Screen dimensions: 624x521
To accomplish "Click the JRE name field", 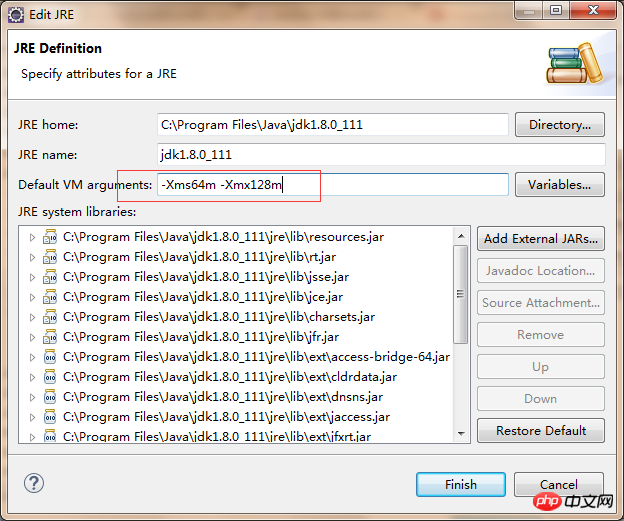I will pyautogui.click(x=381, y=154).
